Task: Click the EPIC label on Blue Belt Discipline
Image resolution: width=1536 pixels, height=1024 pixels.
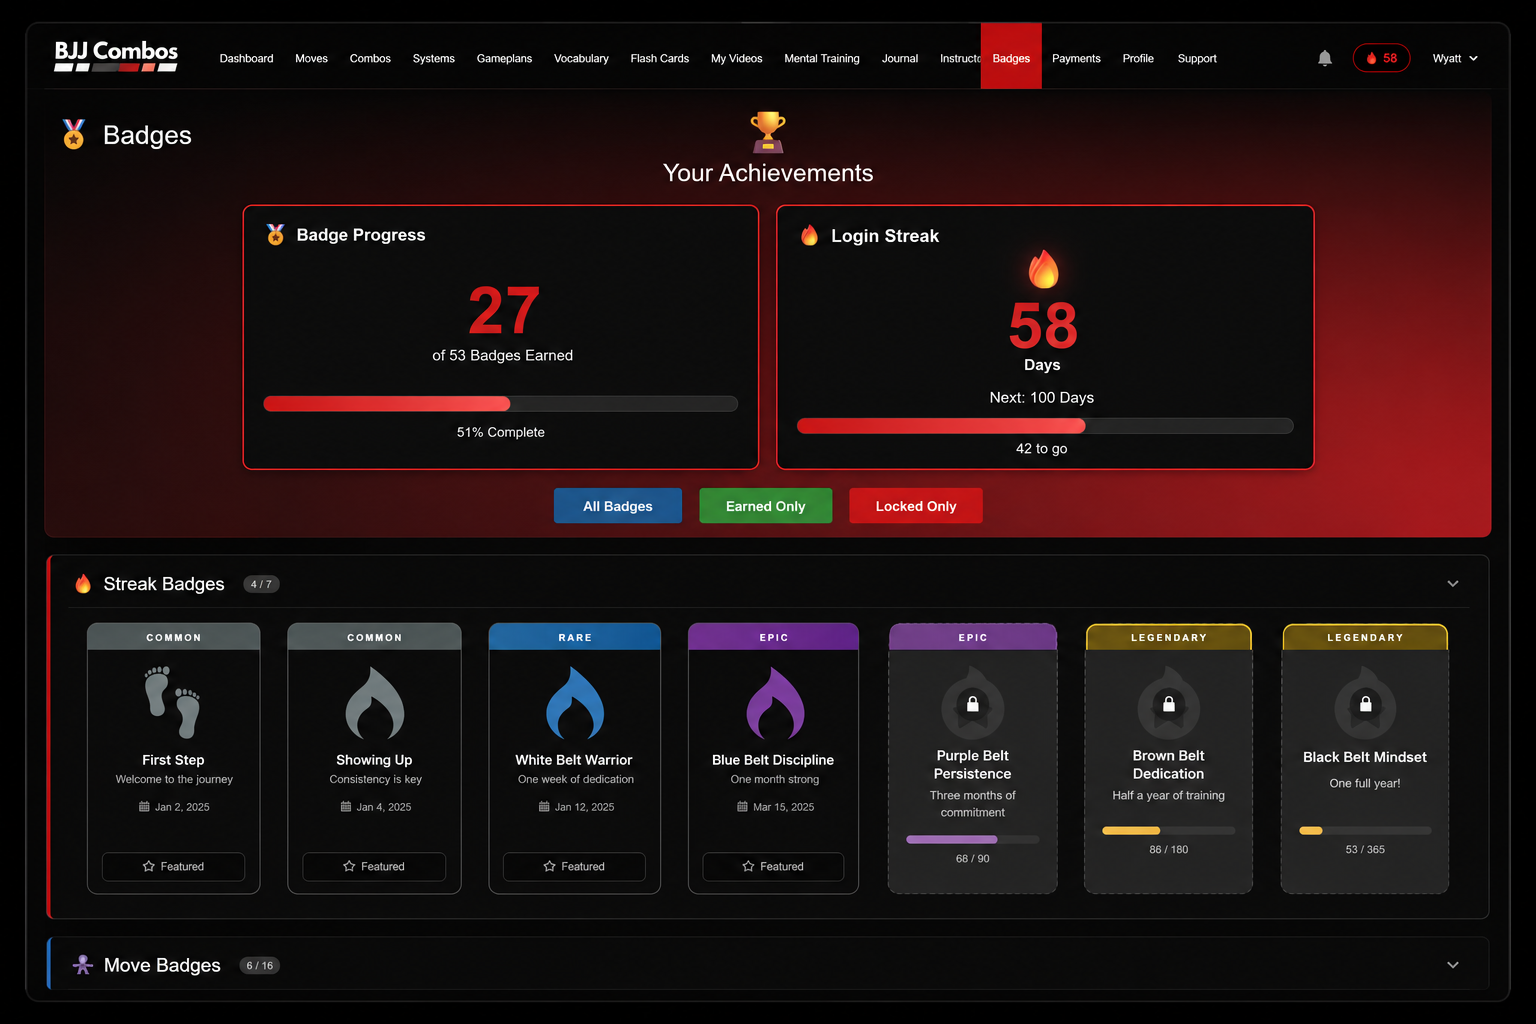Action: pos(774,637)
